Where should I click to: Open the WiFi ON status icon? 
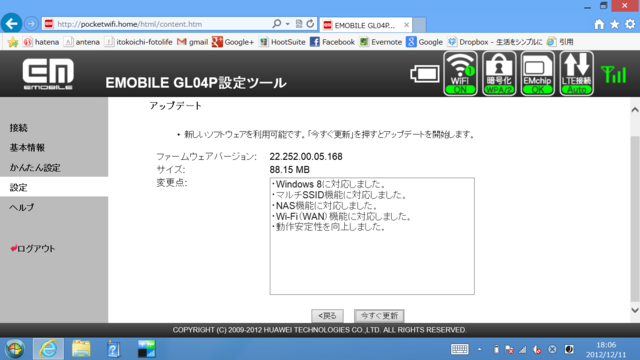click(x=460, y=73)
